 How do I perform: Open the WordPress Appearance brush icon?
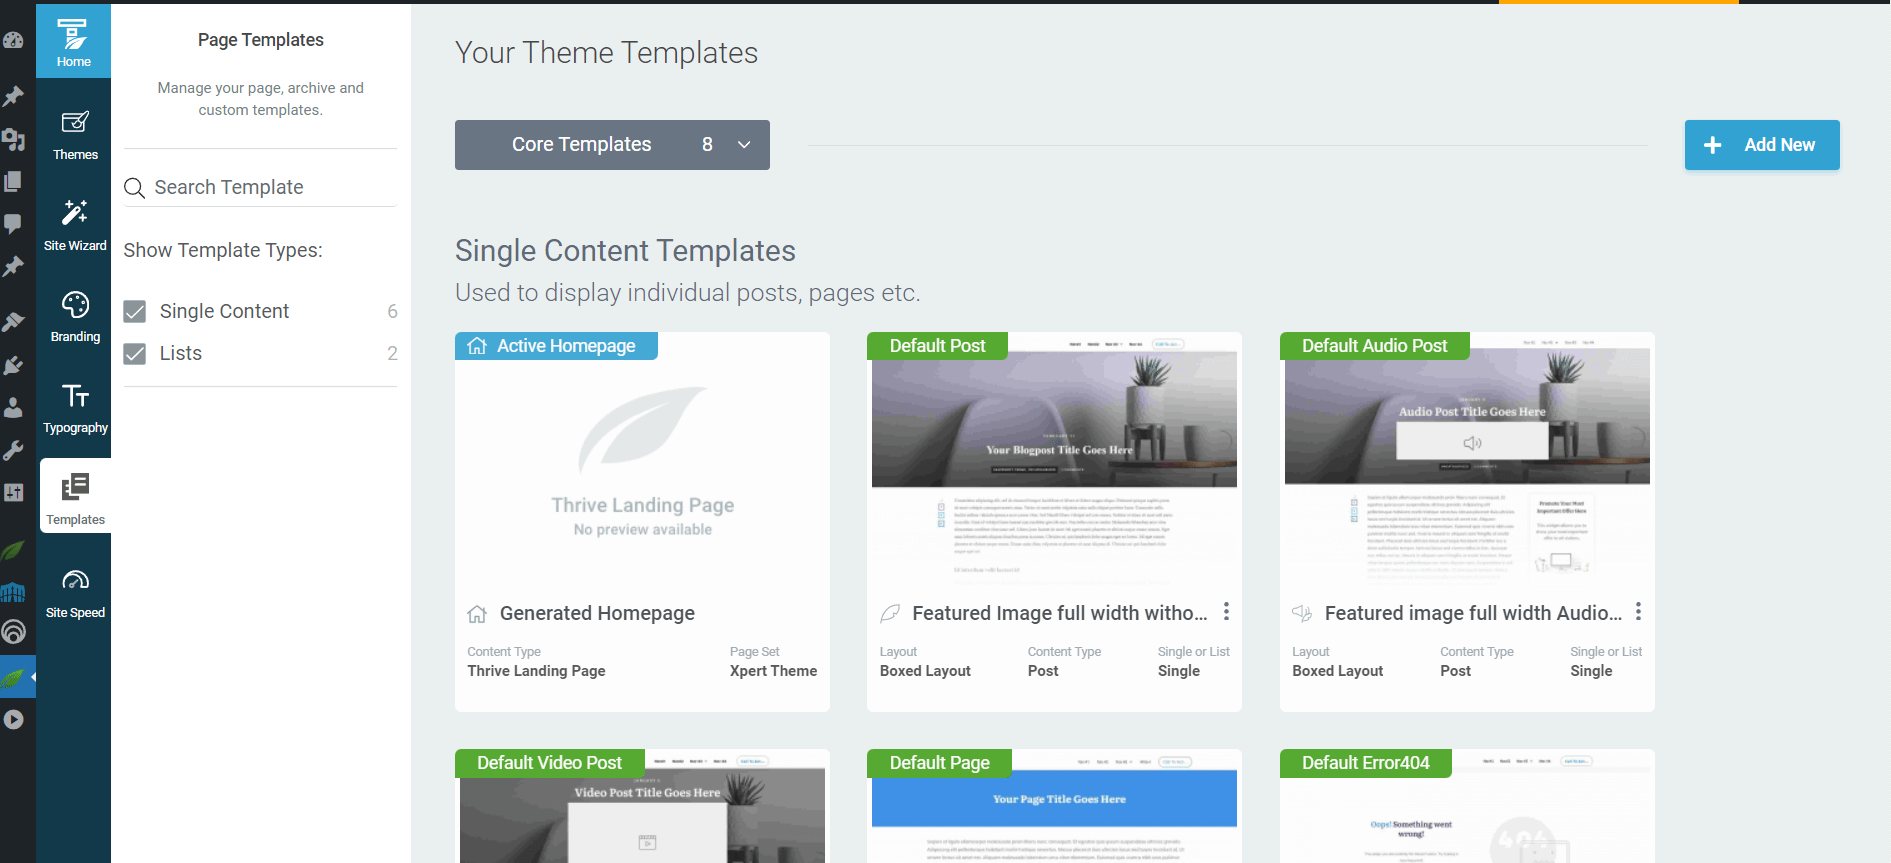click(13, 322)
